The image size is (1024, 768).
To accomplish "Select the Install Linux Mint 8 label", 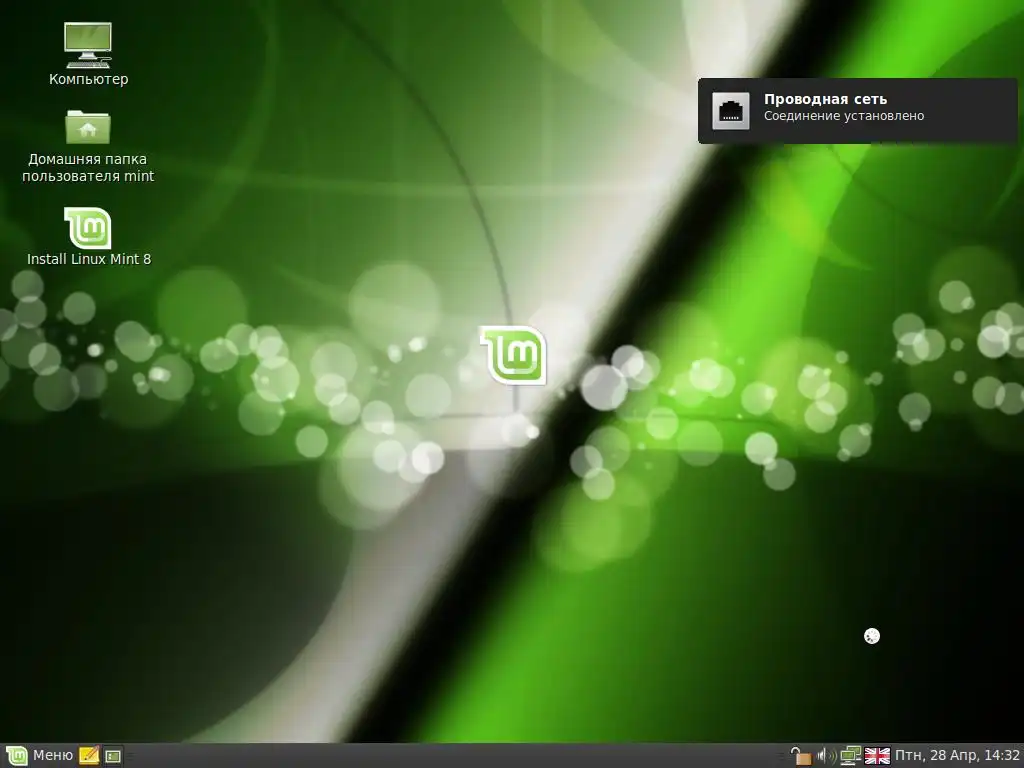I will 89,259.
